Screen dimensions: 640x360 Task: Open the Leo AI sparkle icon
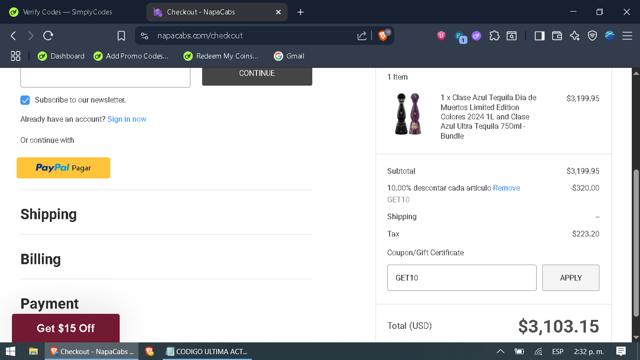point(575,36)
